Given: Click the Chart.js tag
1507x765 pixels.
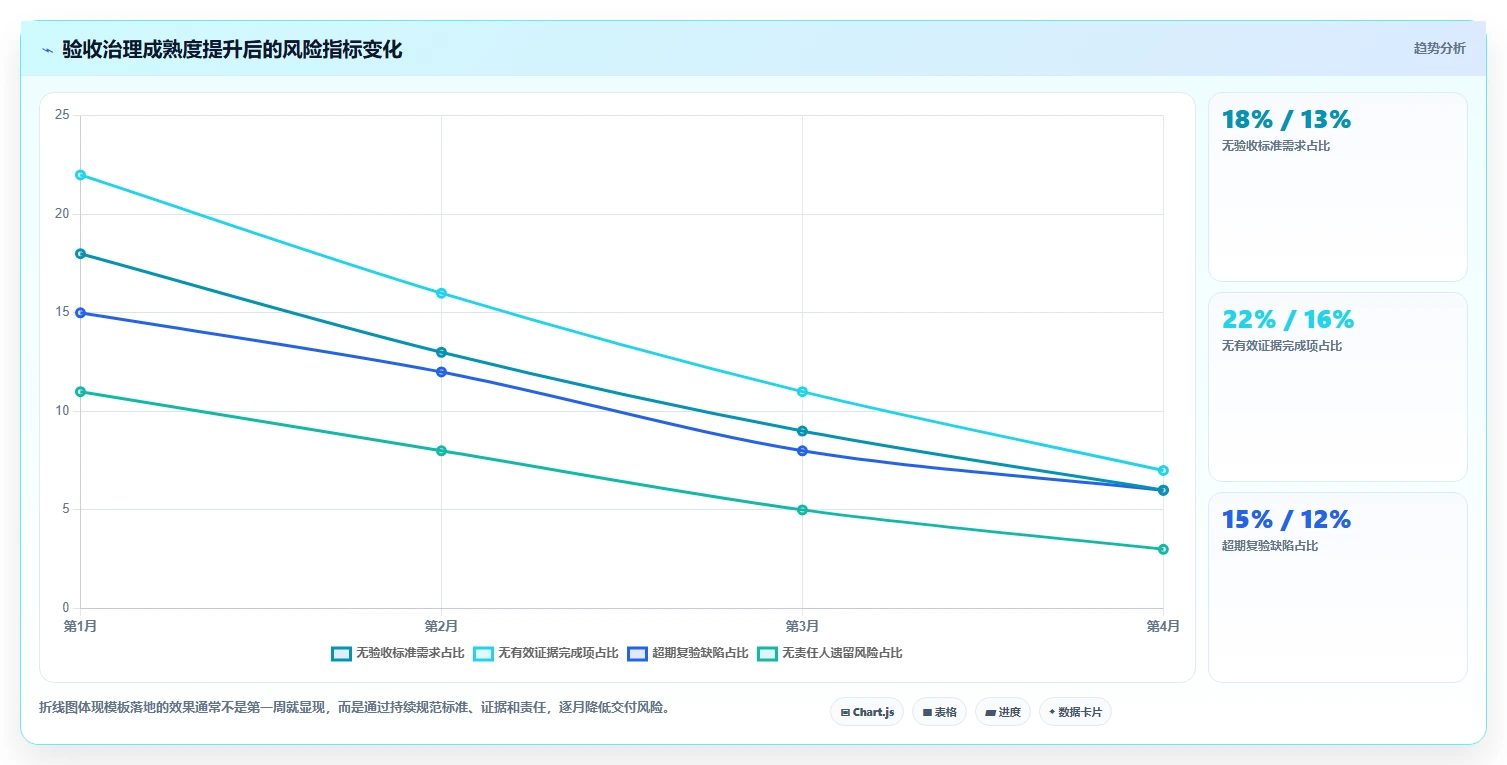Looking at the screenshot, I should [x=867, y=712].
